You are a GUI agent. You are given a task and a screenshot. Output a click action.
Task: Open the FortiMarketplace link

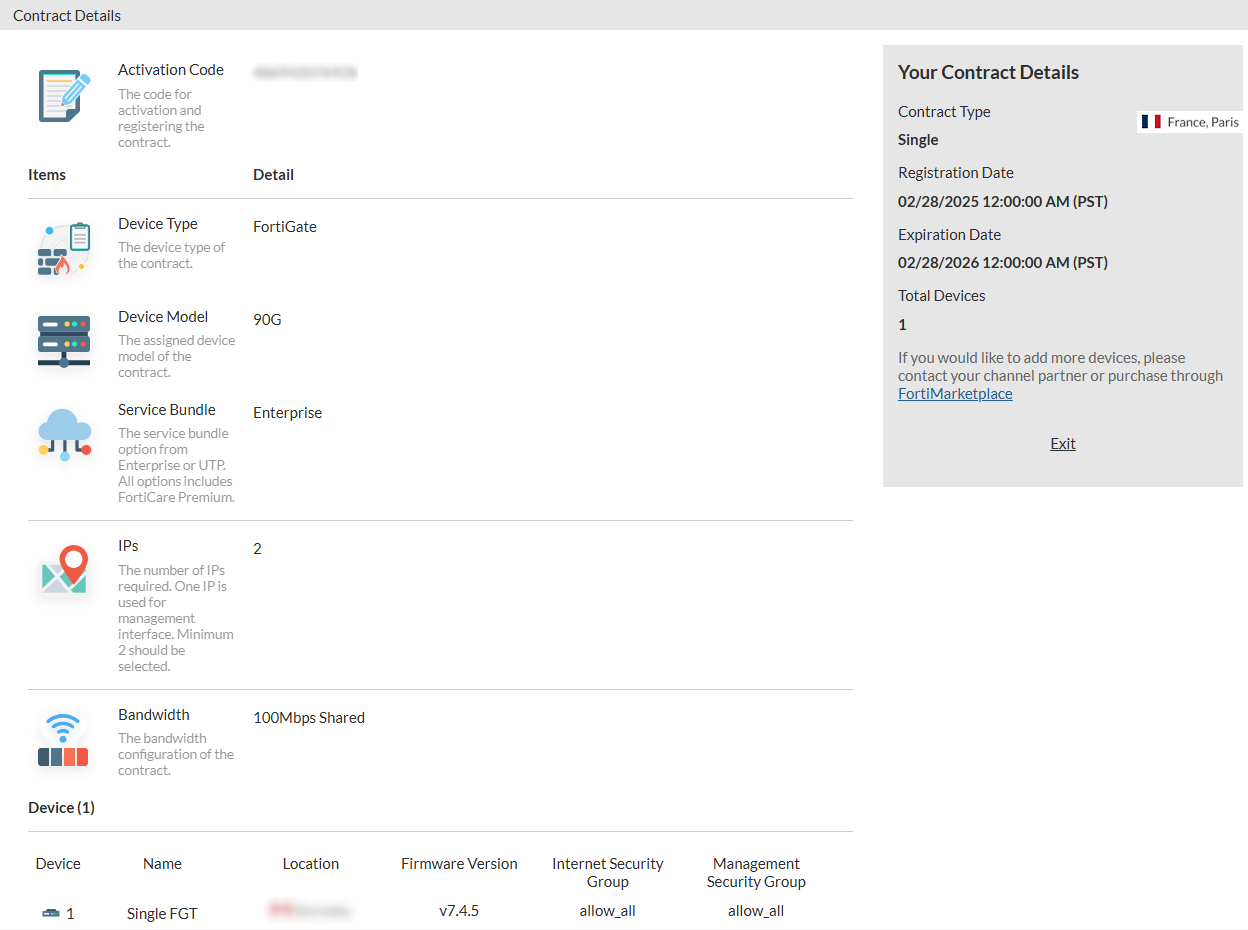(955, 394)
